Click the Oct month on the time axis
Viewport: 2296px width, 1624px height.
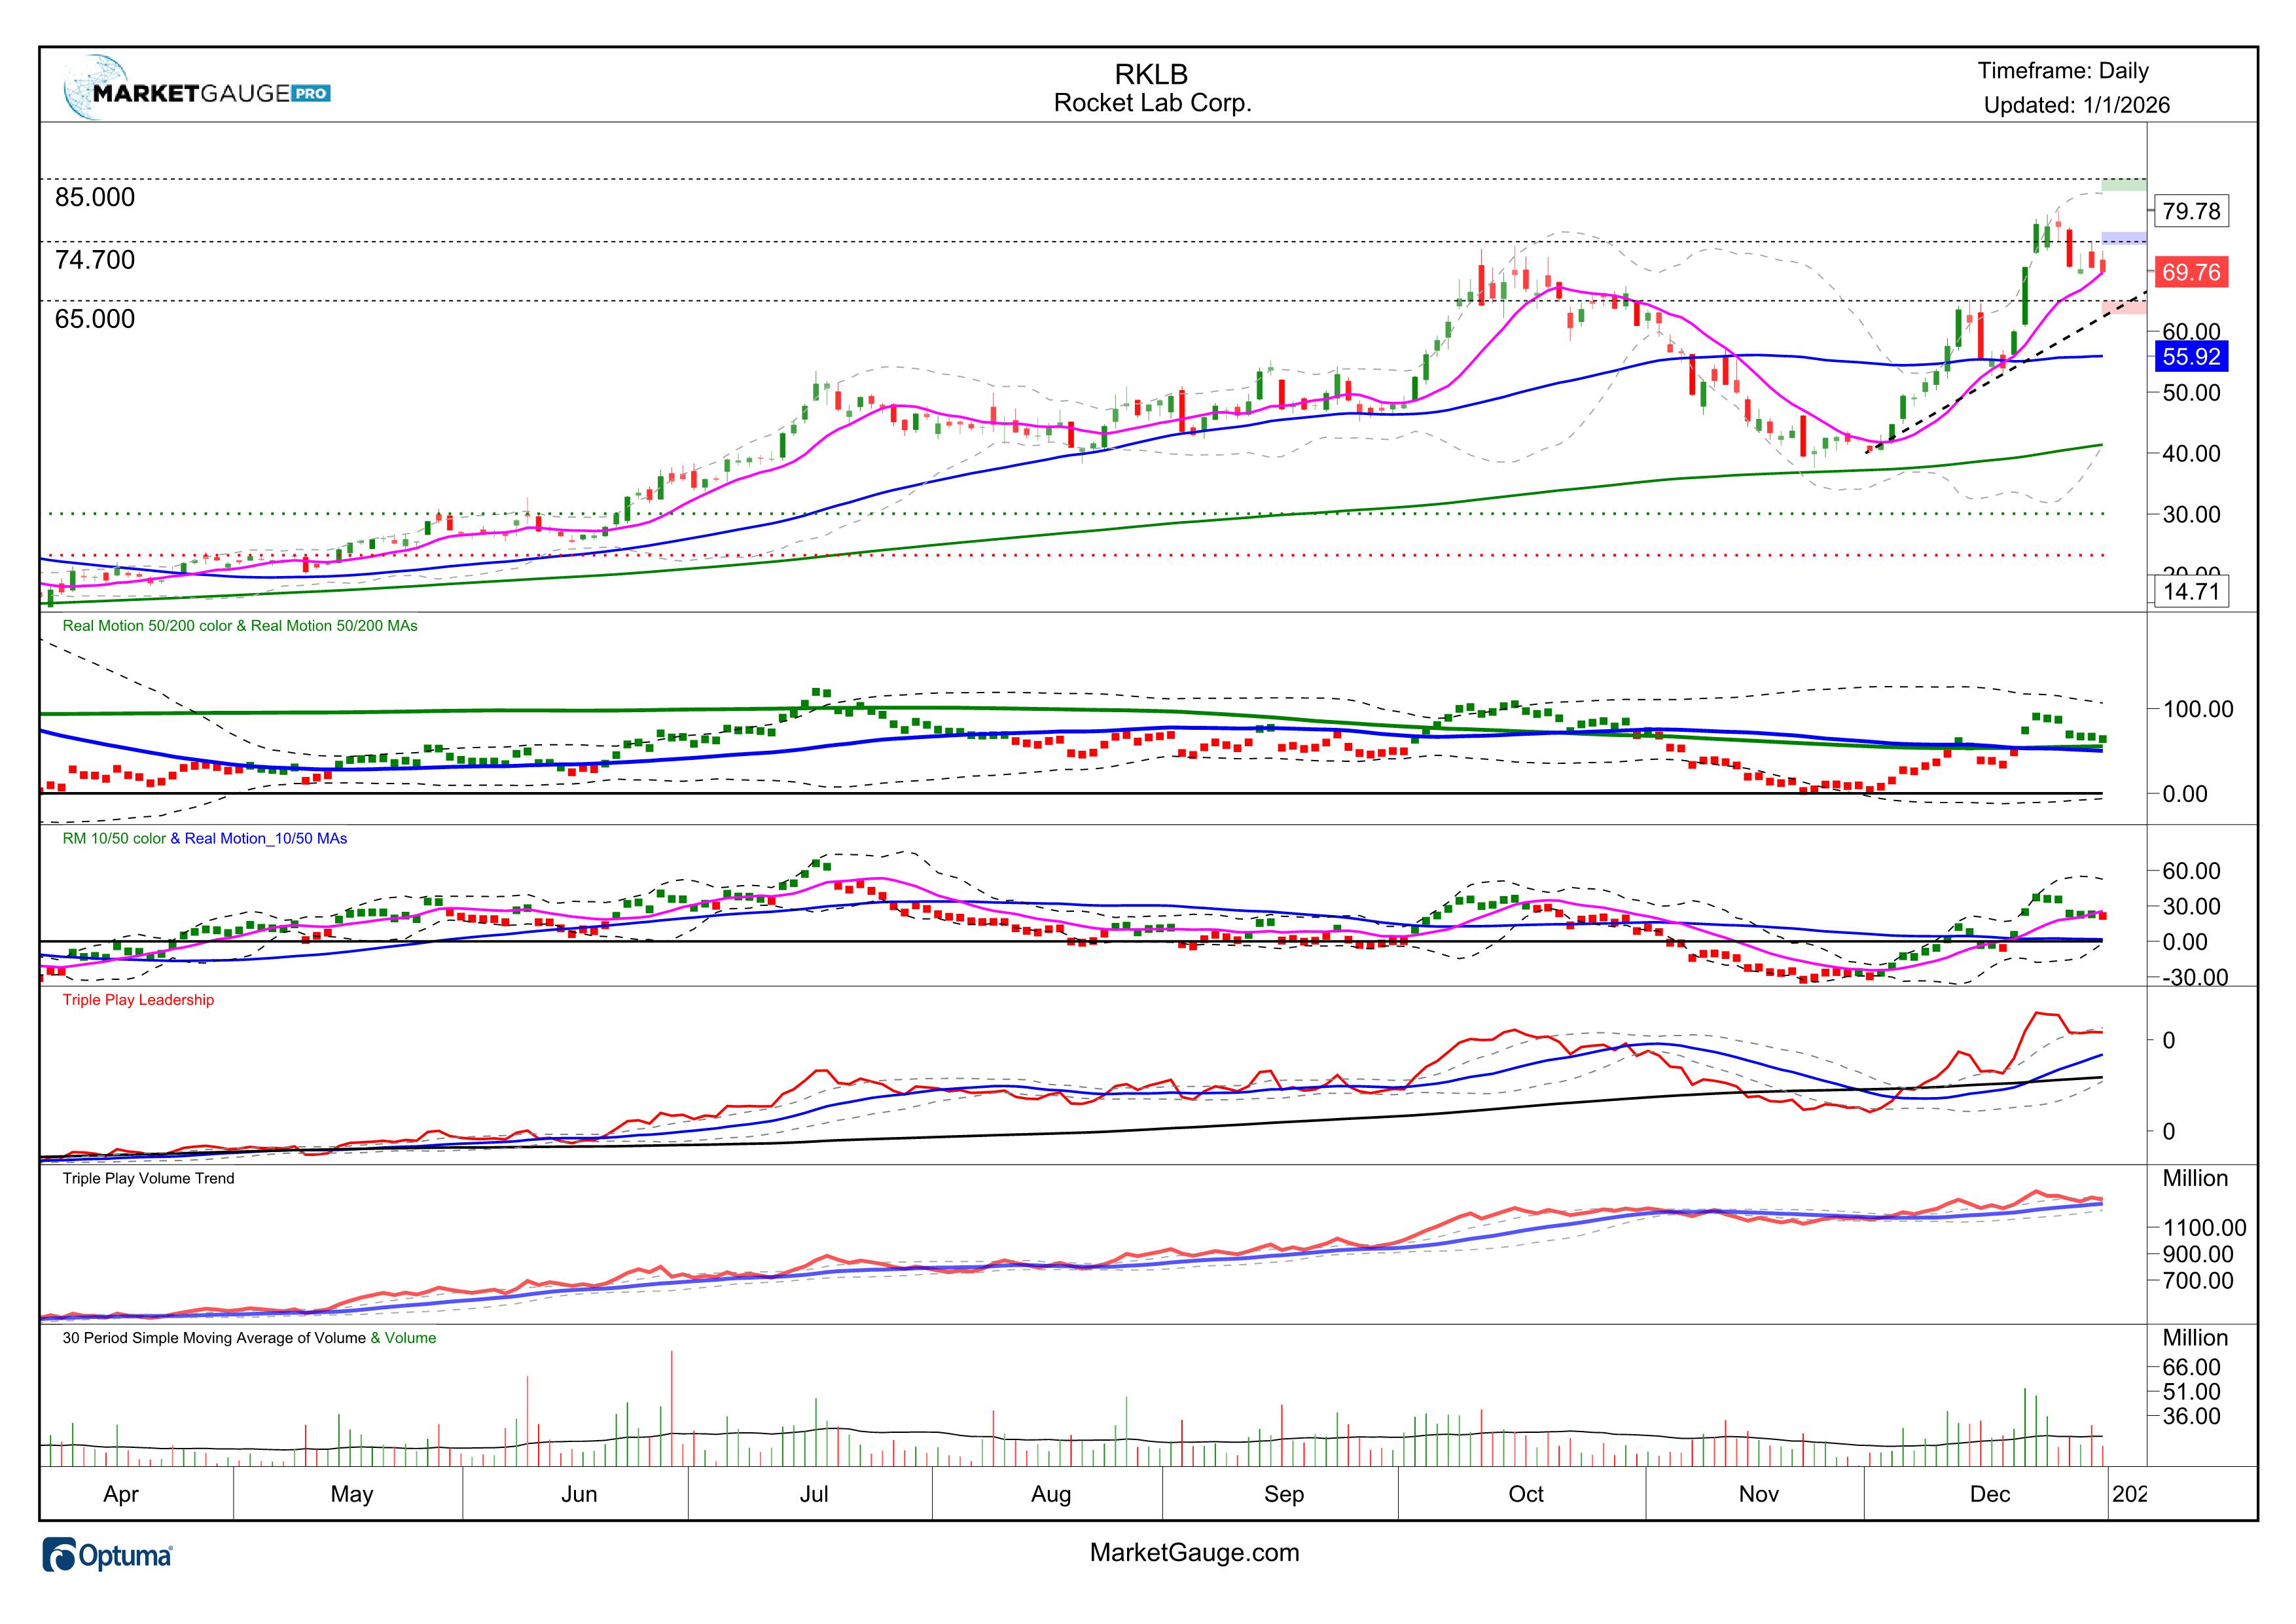pyautogui.click(x=1525, y=1494)
